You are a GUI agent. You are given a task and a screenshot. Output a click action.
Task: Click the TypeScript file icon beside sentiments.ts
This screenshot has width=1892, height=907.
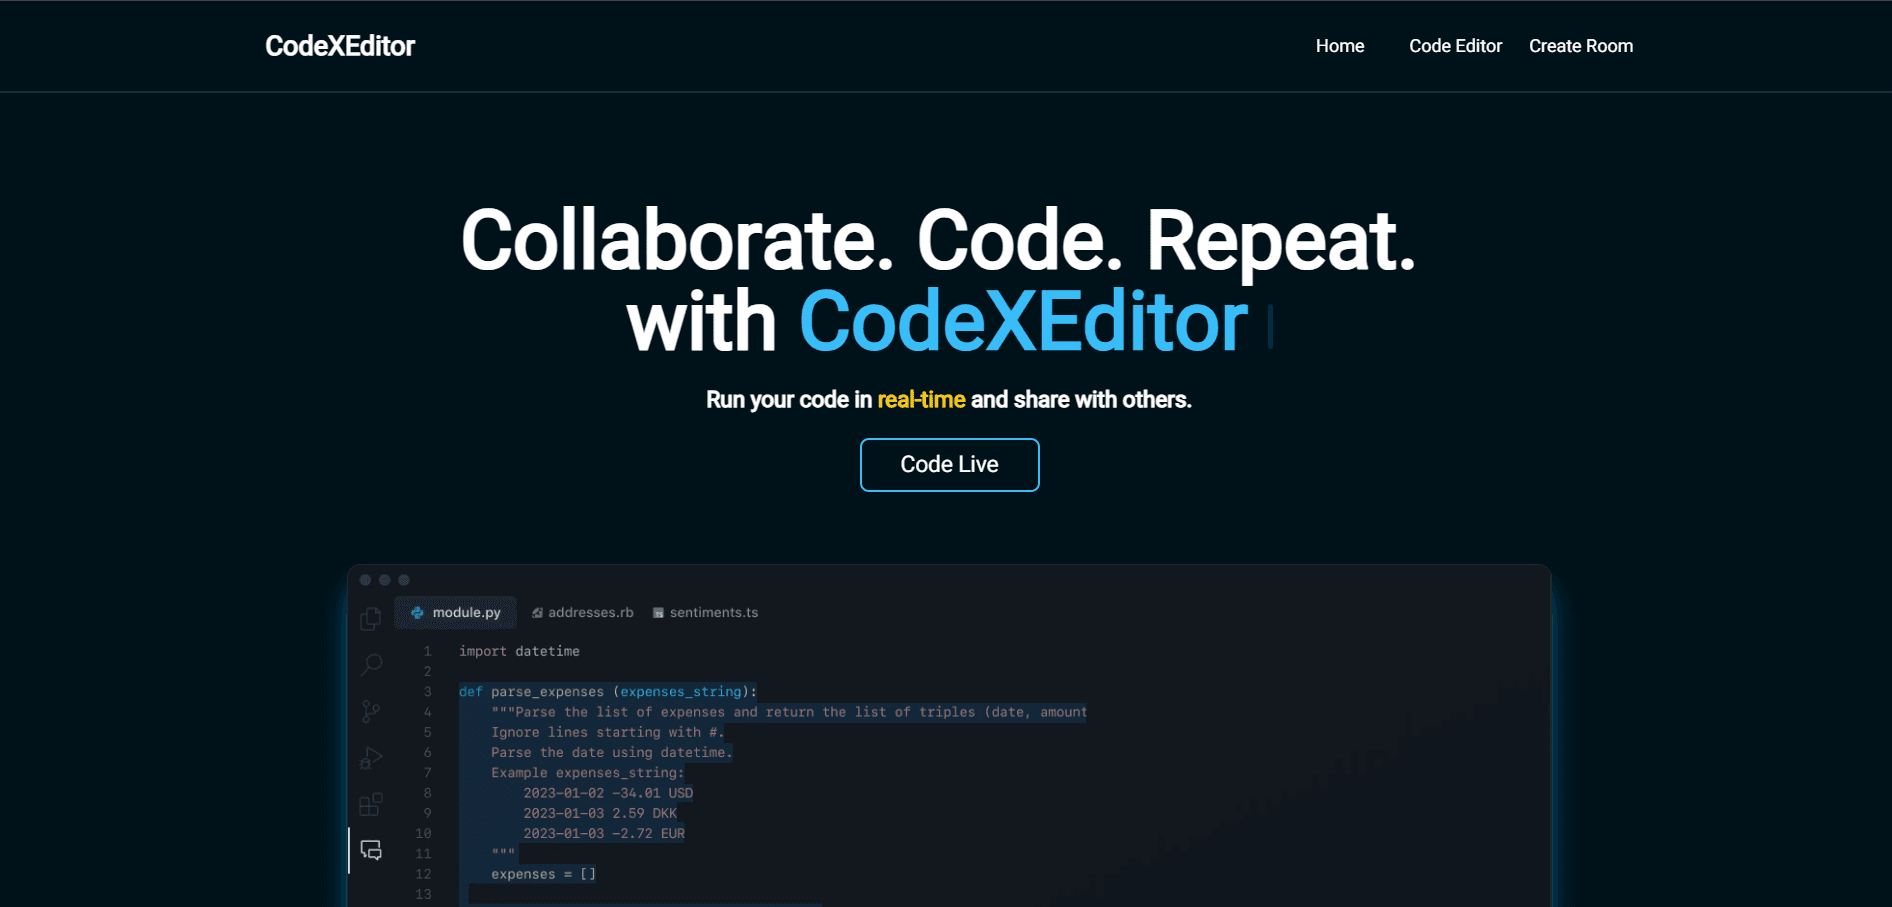[x=658, y=613]
